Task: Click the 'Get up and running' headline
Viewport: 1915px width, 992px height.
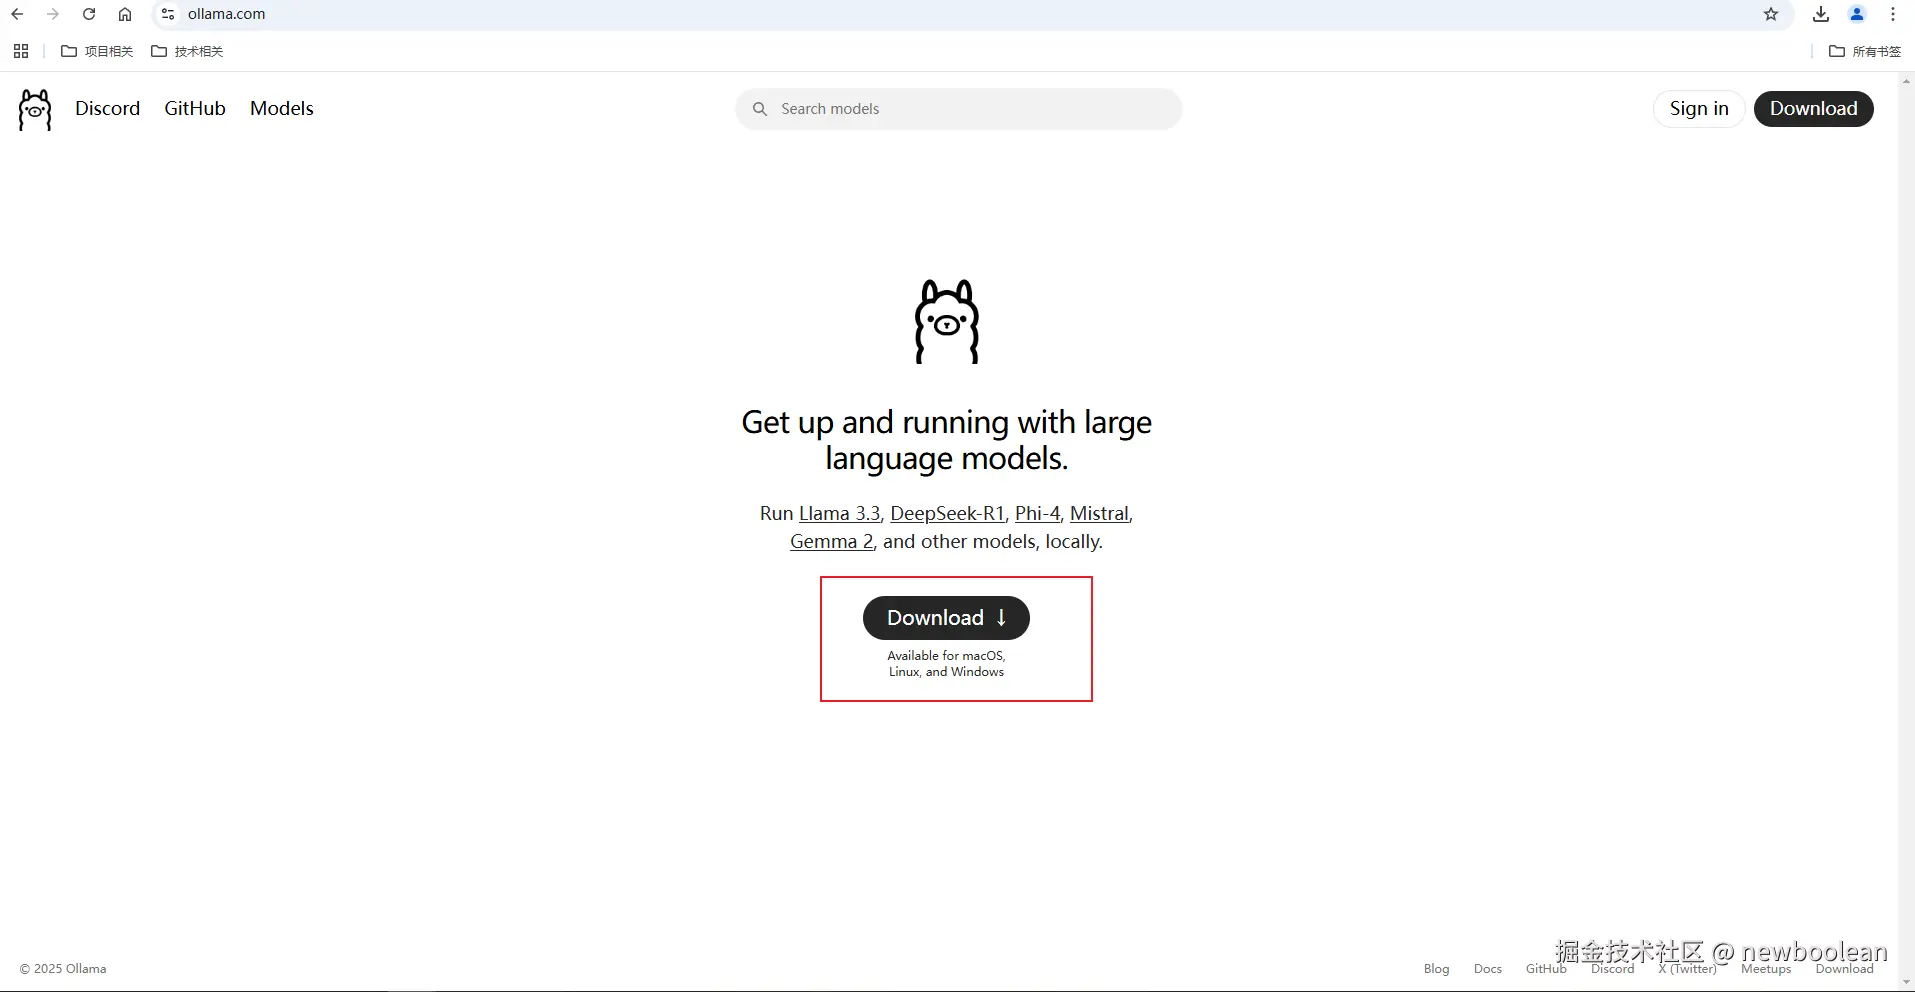Action: coord(947,440)
